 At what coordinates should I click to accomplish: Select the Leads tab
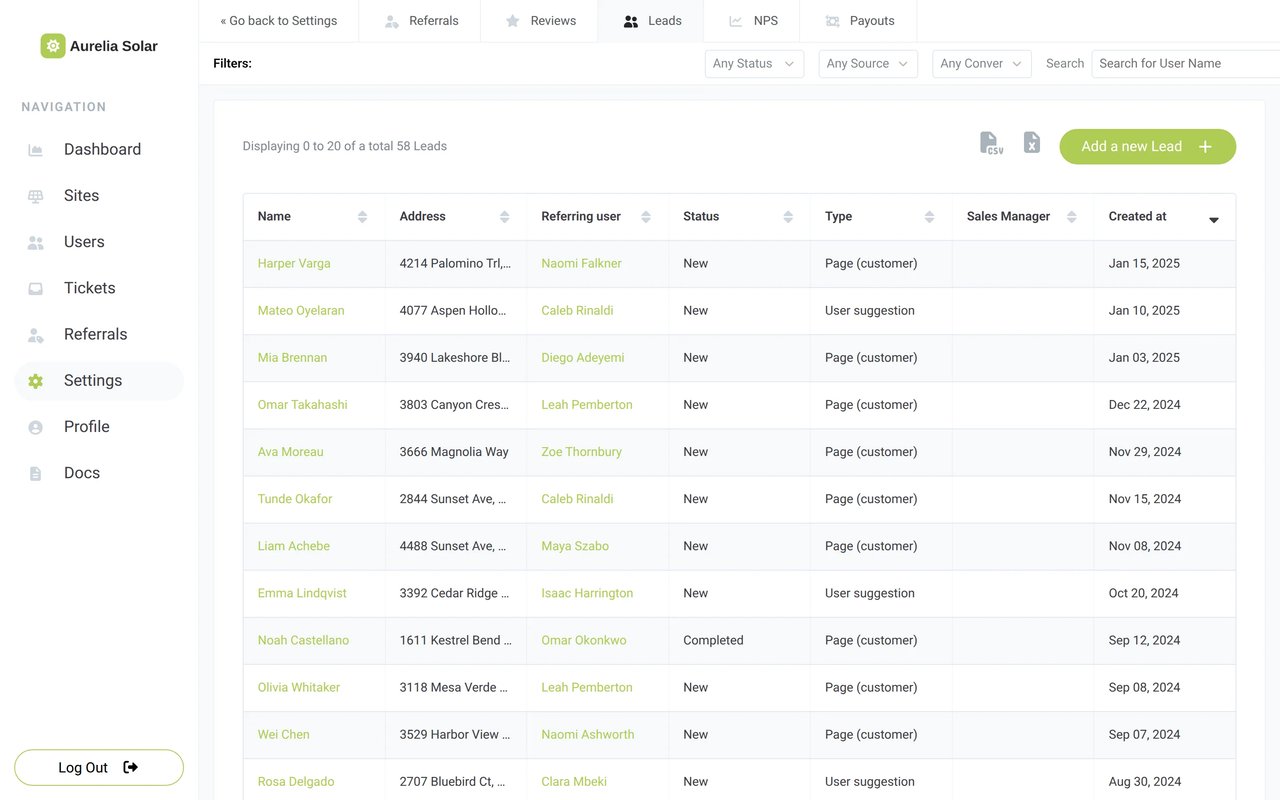651,21
